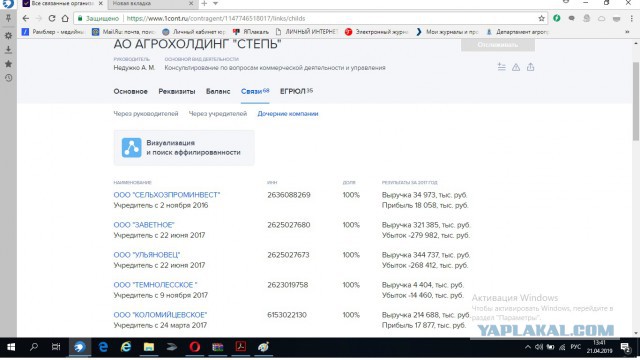Open company ООО "СЕЛЬХОЗПРОМИНВЕСТ"
The width and height of the screenshot is (640, 360).
[x=167, y=195]
